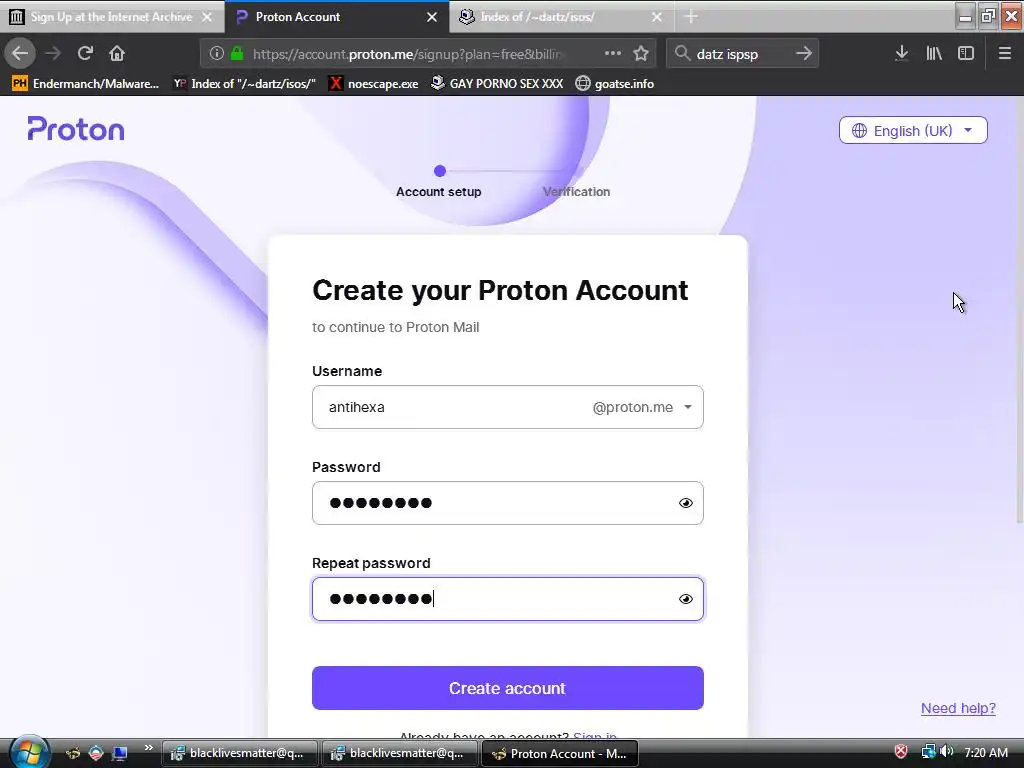Screen dimensions: 1024x768
Task: Reload the current page
Action: coord(85,54)
